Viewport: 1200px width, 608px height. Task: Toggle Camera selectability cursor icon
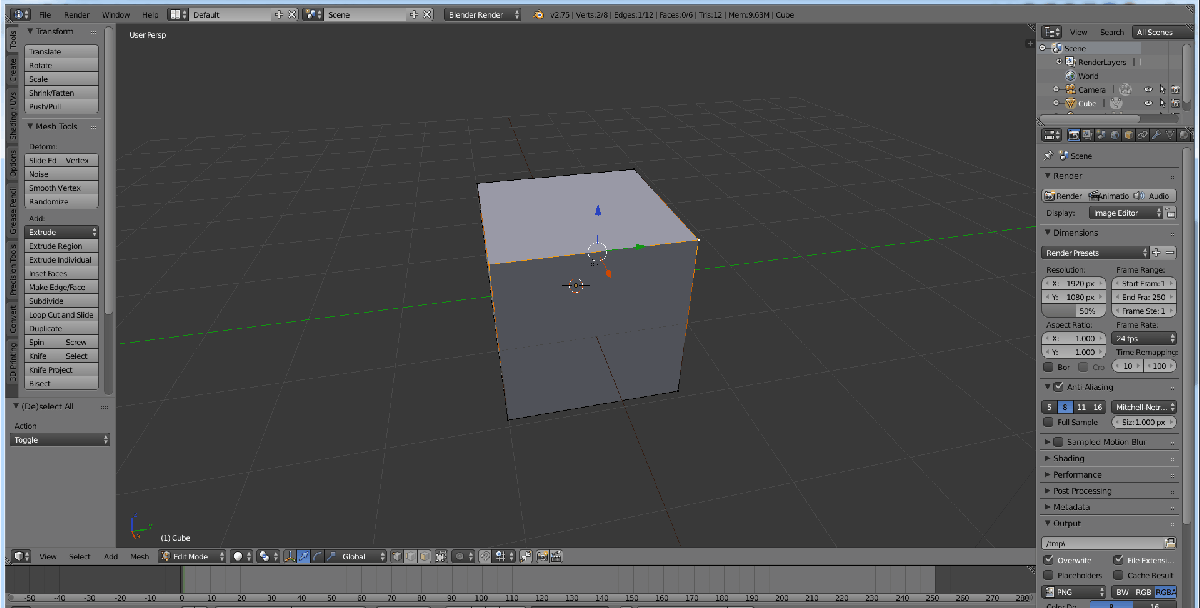(x=1162, y=90)
